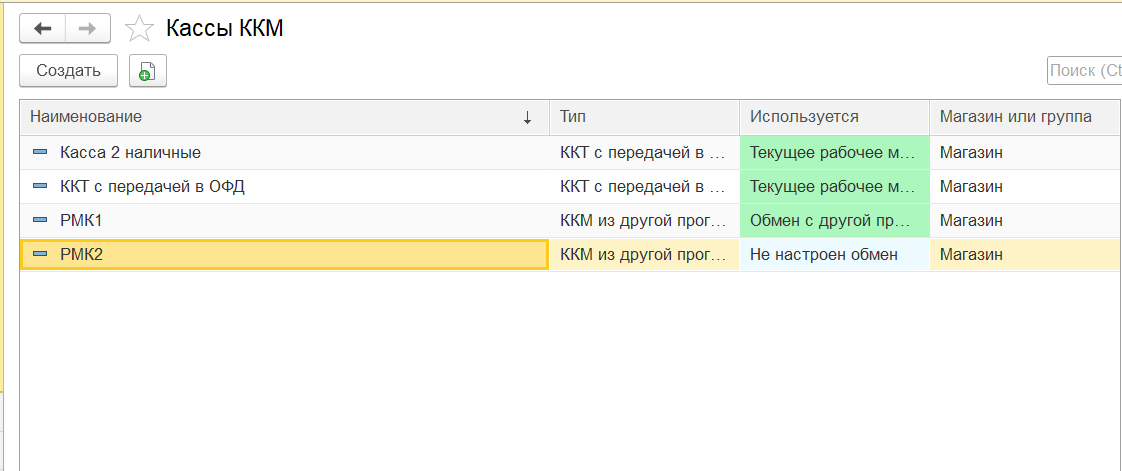This screenshot has width=1122, height=471.
Task: Click Тип cell of ККТ с передачей в ОФД row
Action: point(645,186)
